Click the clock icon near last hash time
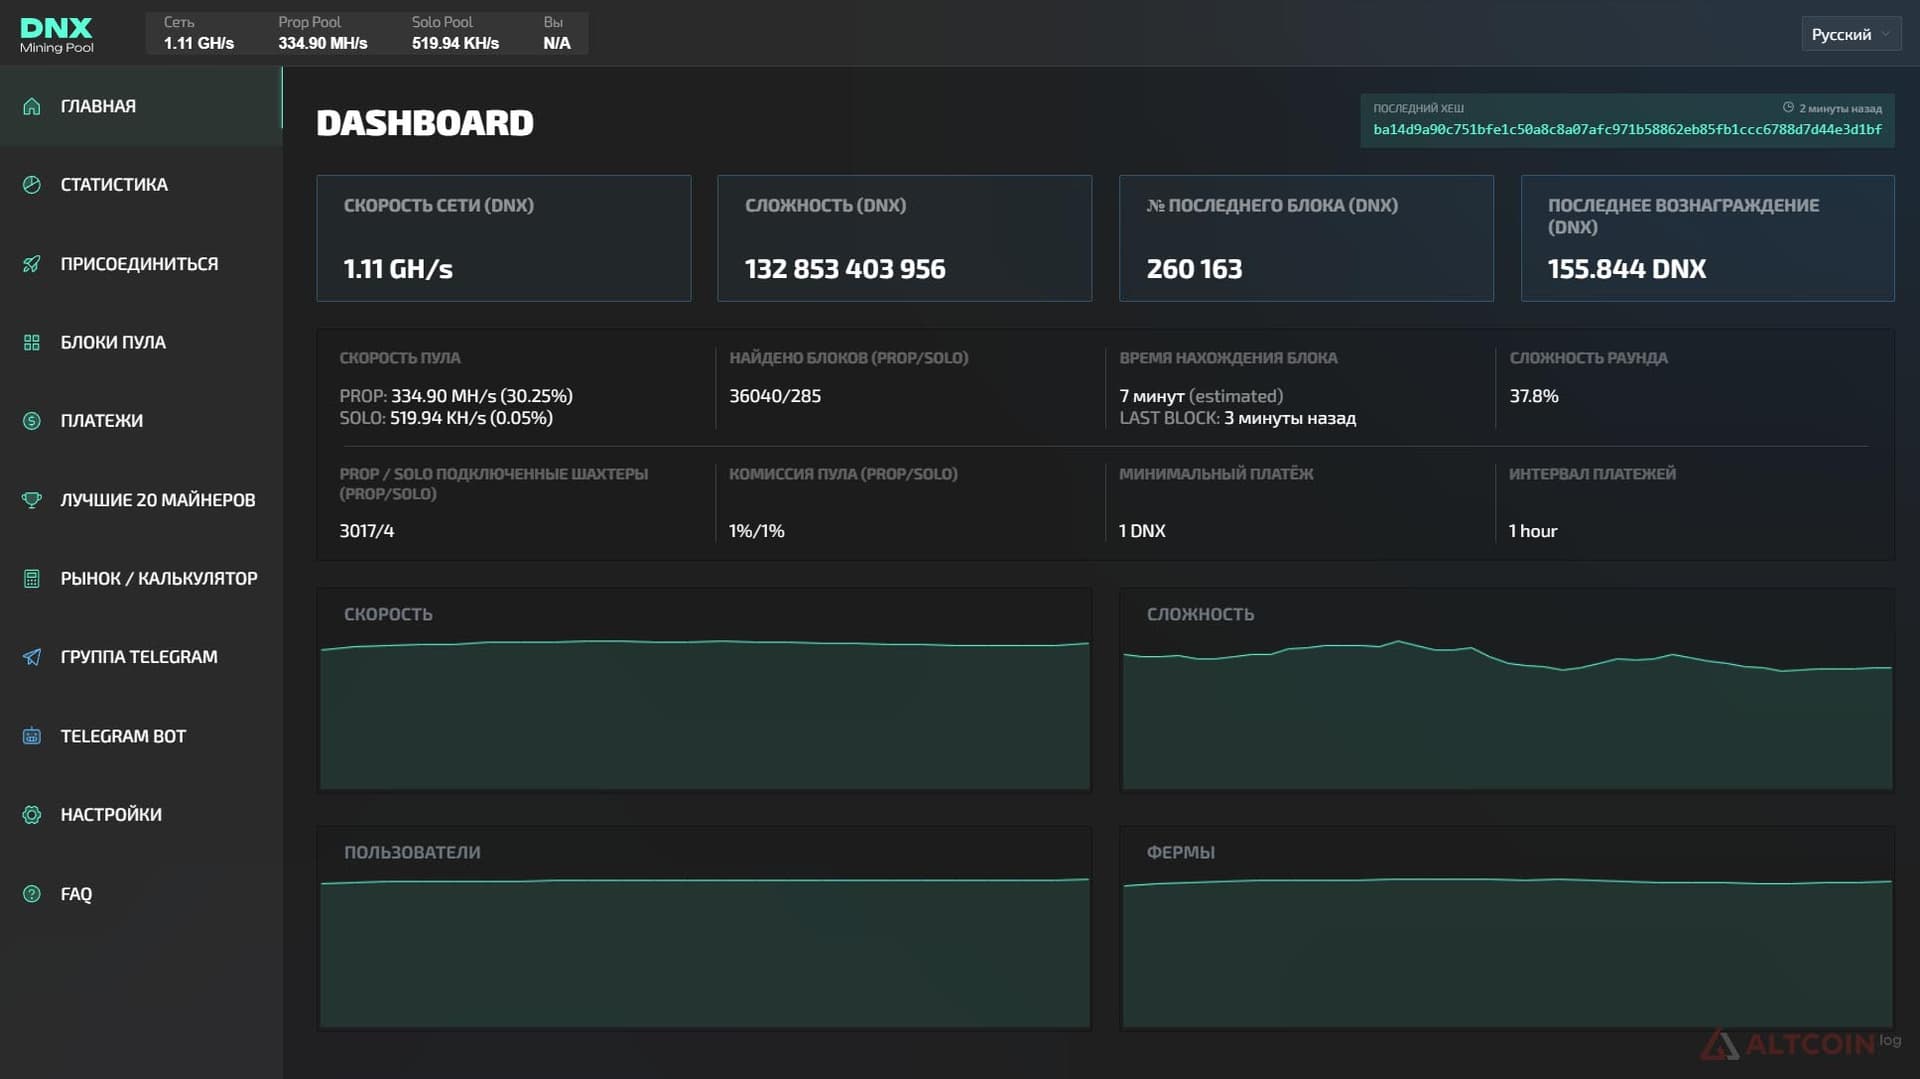 pyautogui.click(x=1788, y=107)
